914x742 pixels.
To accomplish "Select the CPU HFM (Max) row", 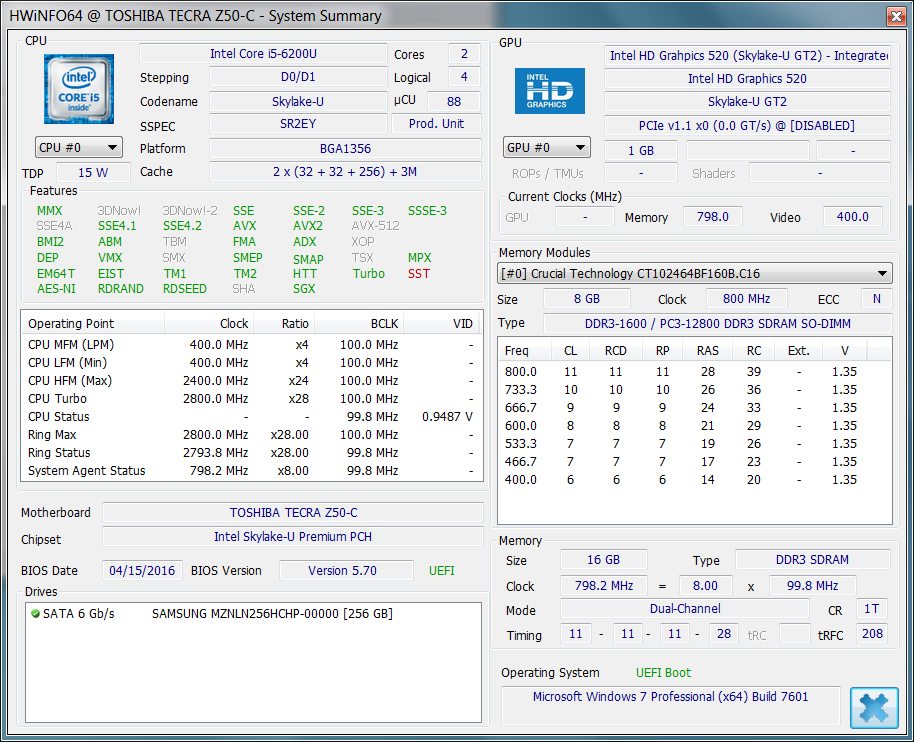I will coord(252,381).
